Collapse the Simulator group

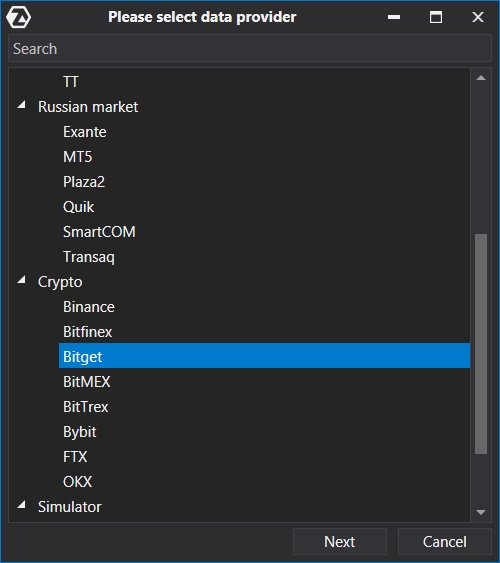[22, 505]
